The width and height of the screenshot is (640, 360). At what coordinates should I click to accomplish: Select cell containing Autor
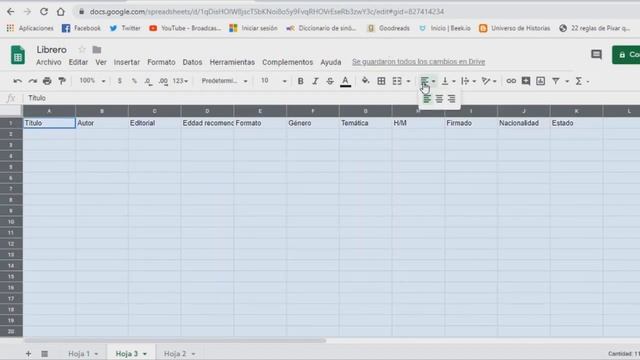[x=102, y=123]
